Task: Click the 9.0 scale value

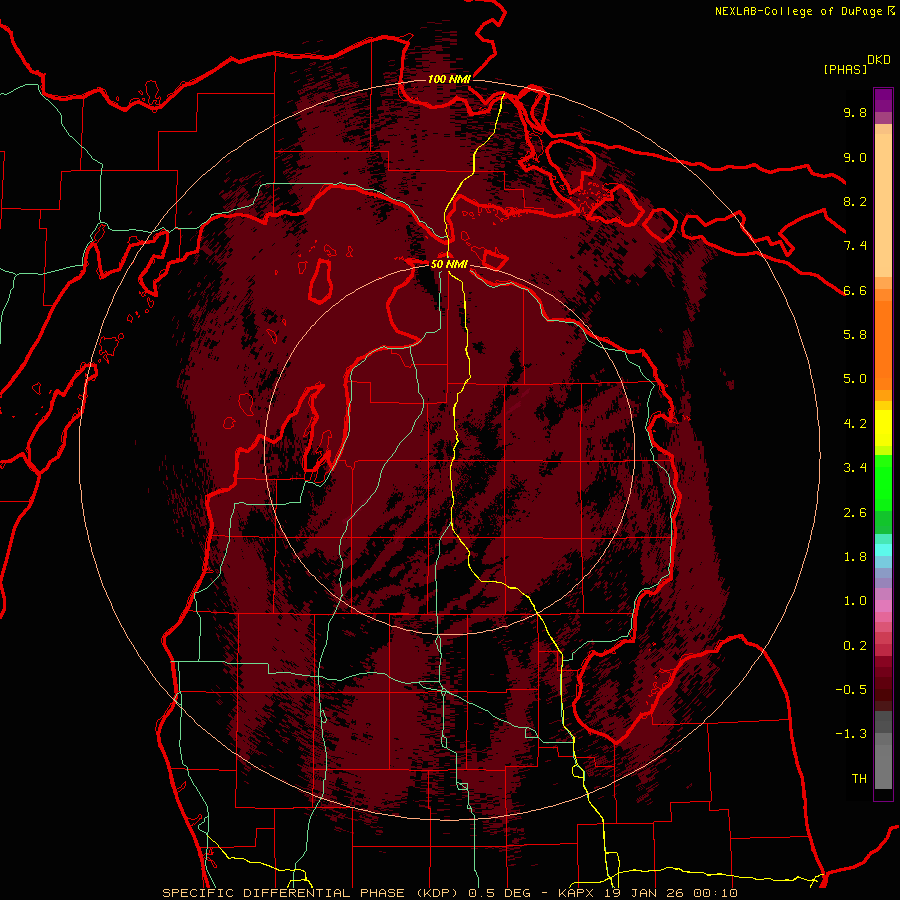Action: point(855,157)
